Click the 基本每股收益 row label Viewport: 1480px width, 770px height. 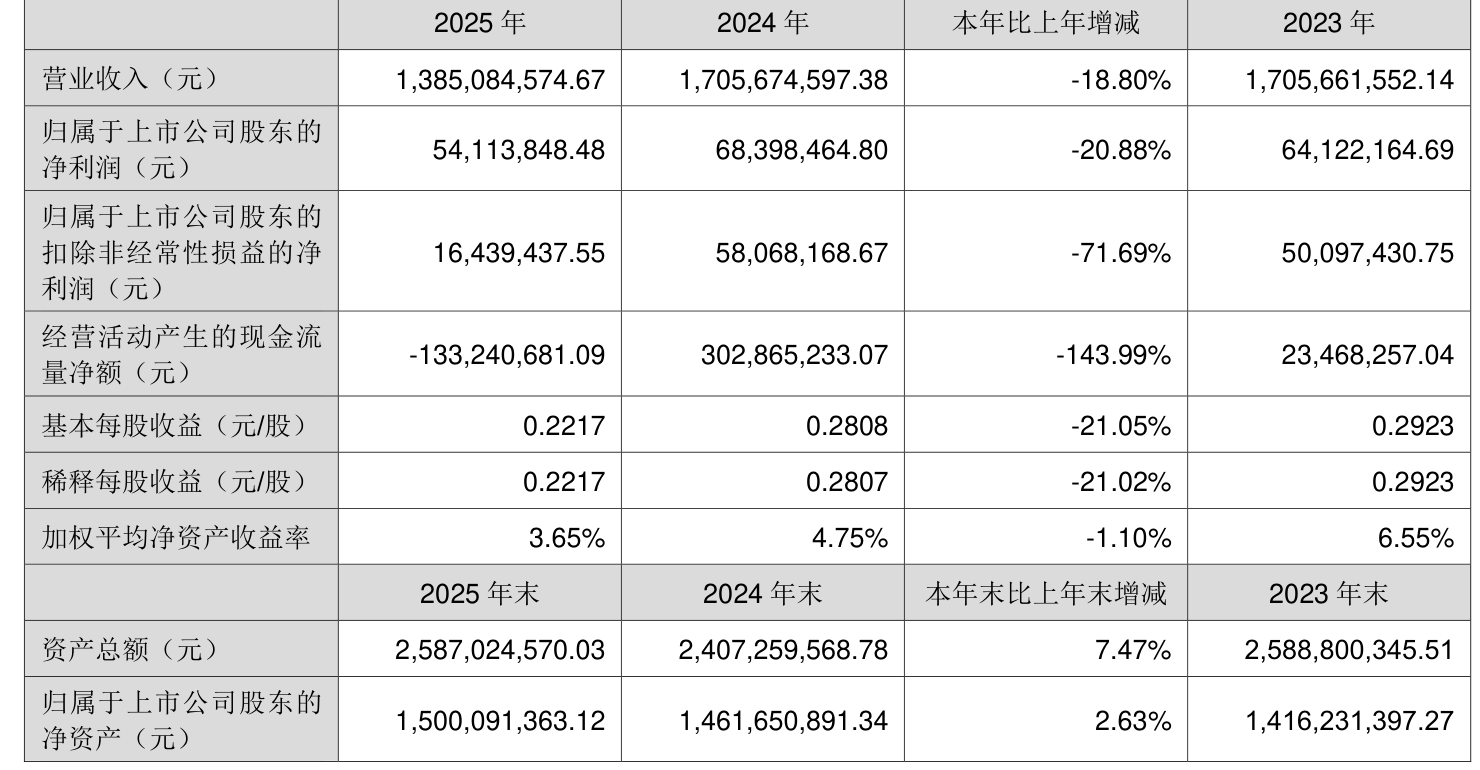pyautogui.click(x=173, y=426)
